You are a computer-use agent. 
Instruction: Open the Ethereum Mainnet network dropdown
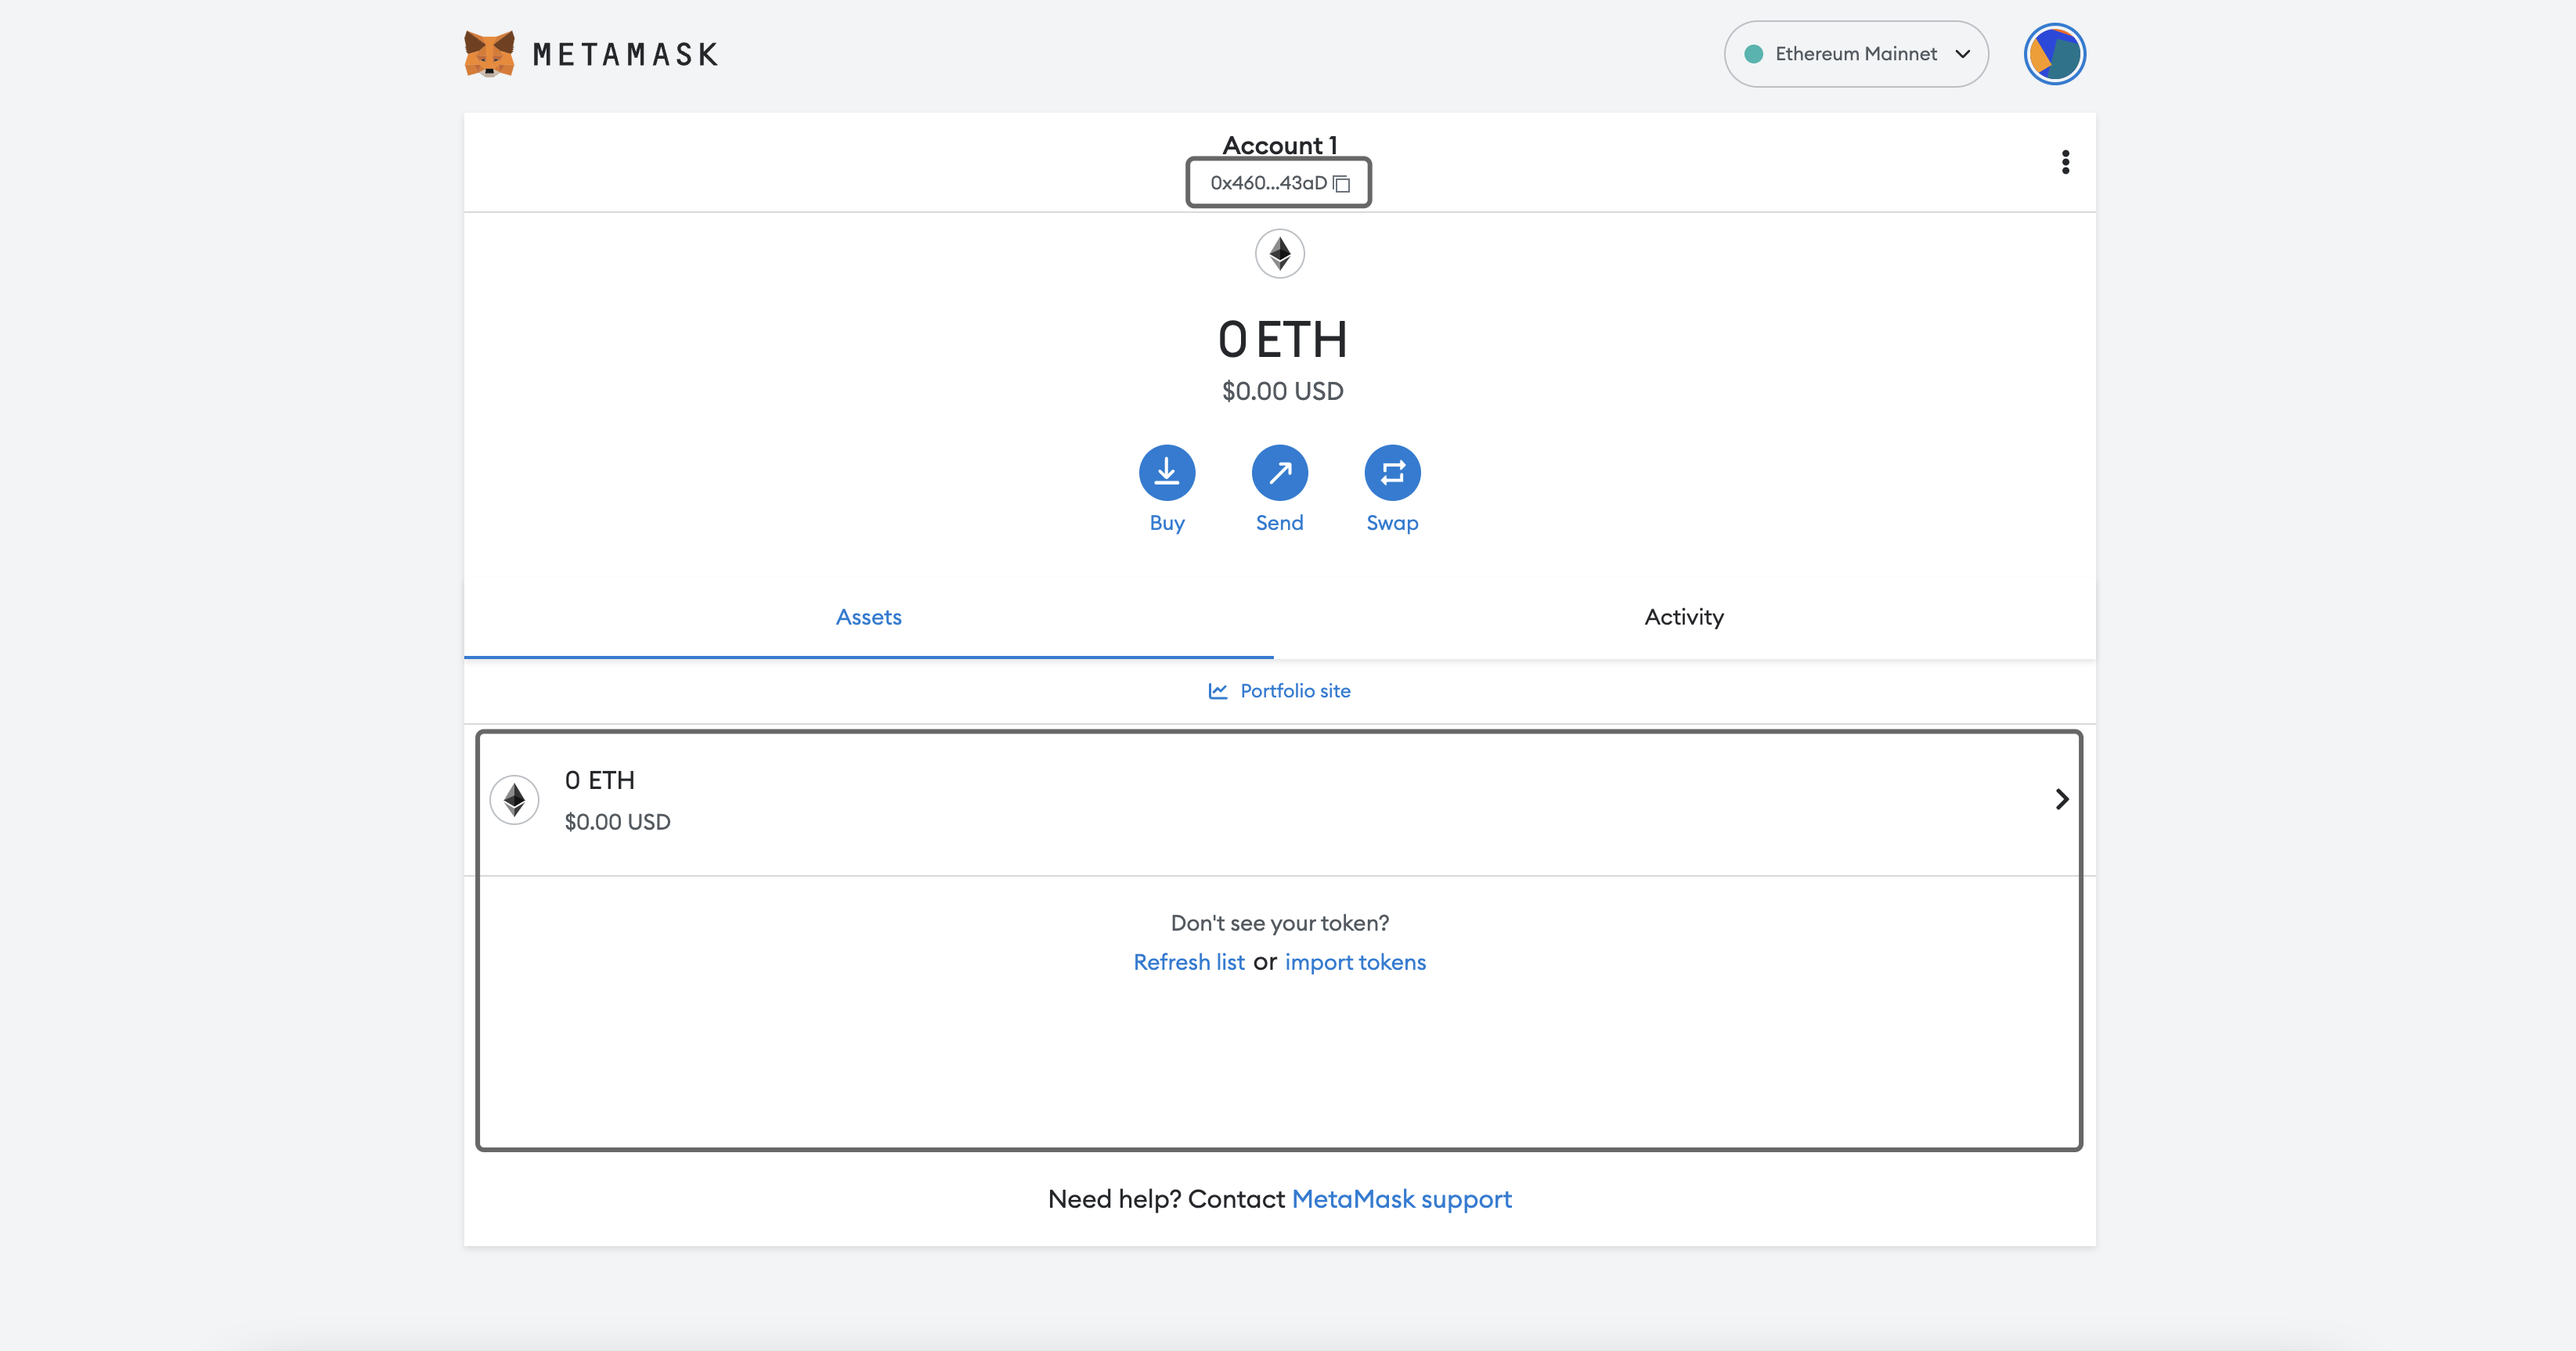pos(1855,54)
